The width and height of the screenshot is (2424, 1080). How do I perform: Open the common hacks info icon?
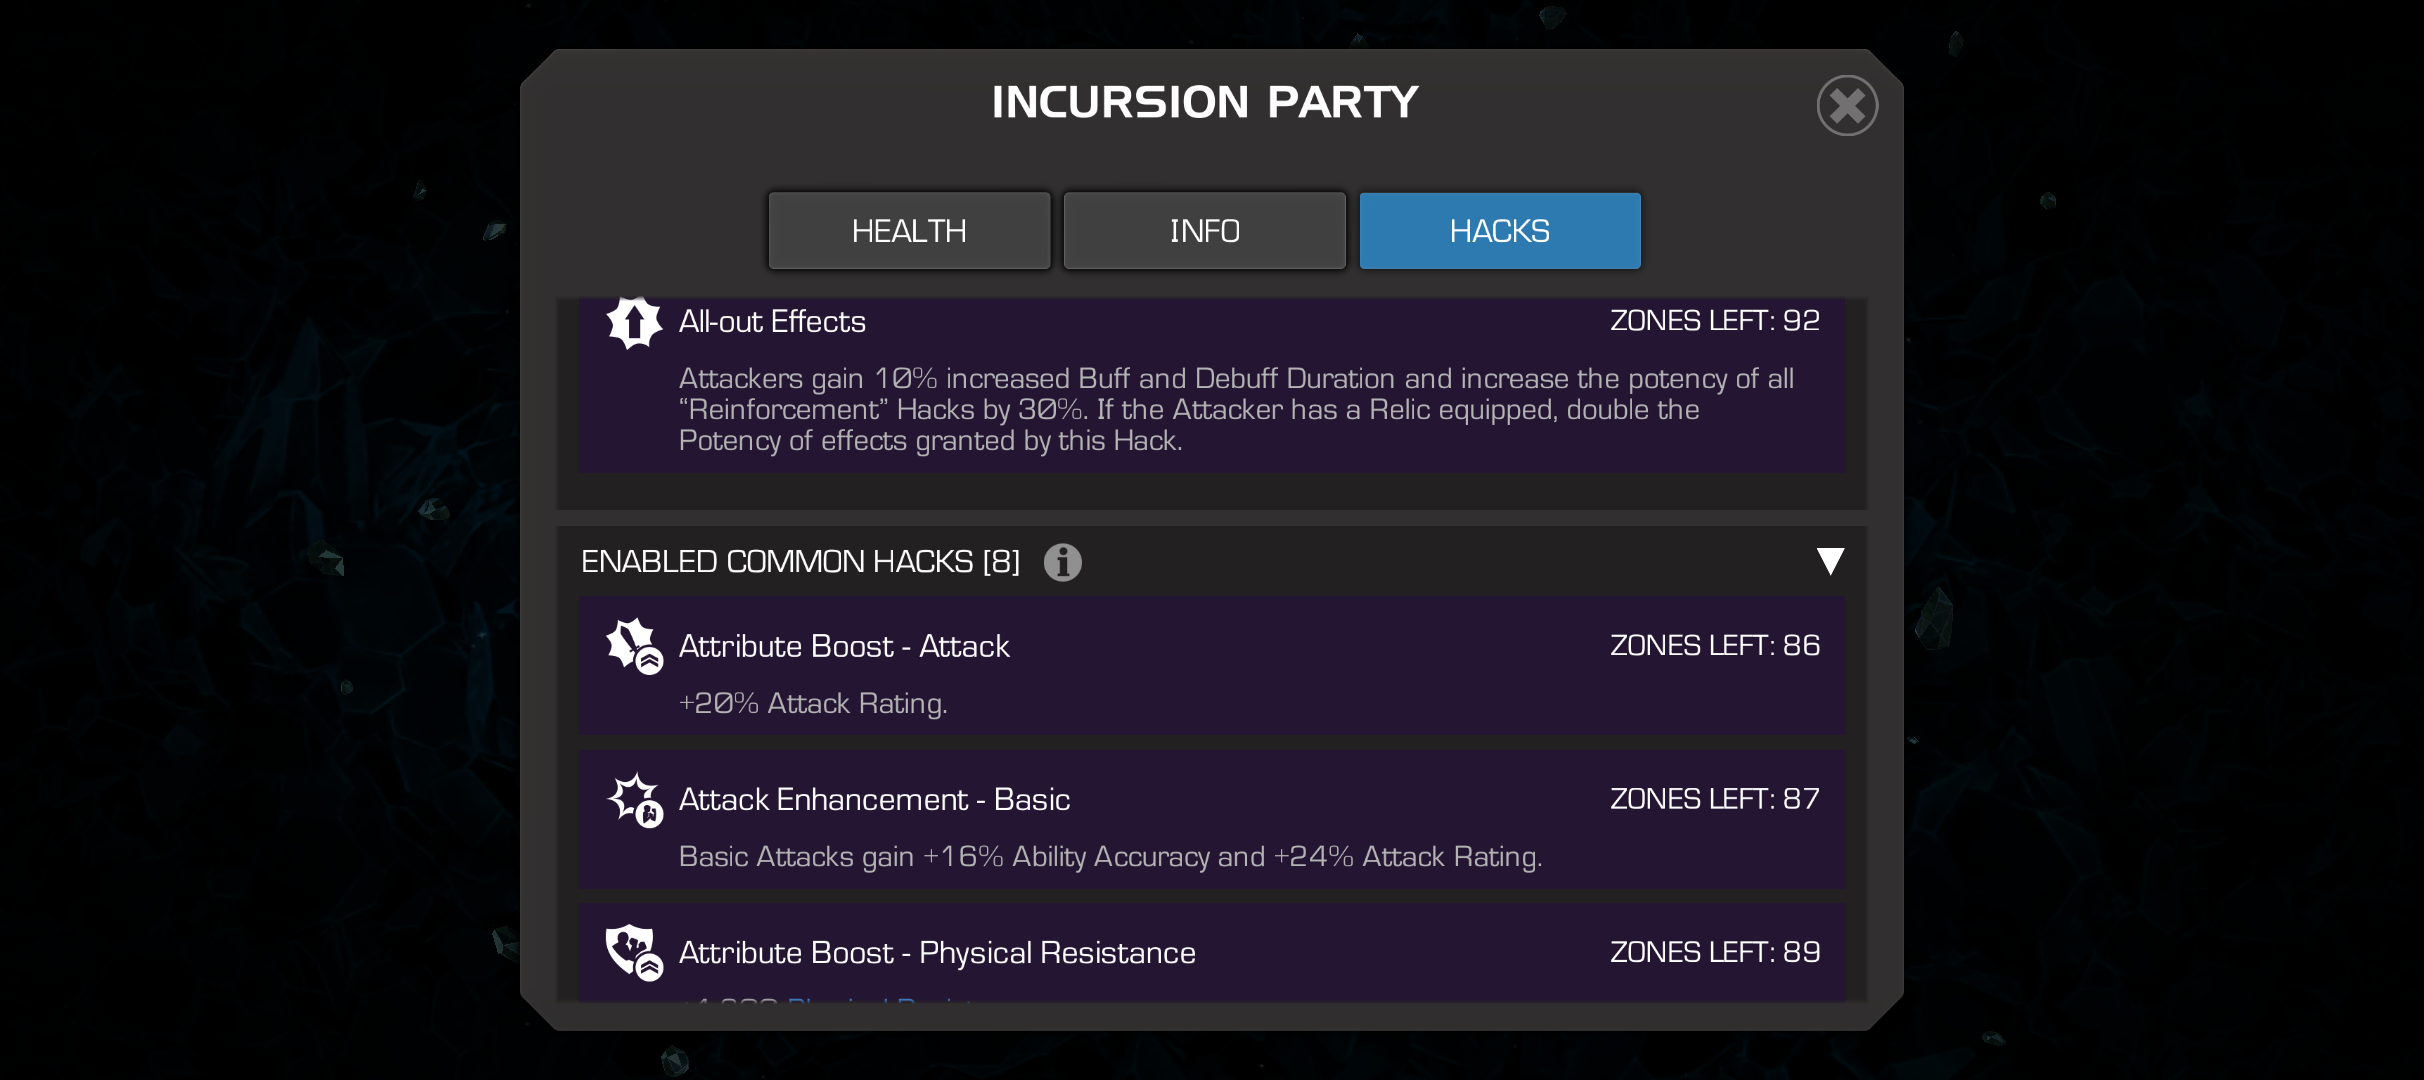1062,562
